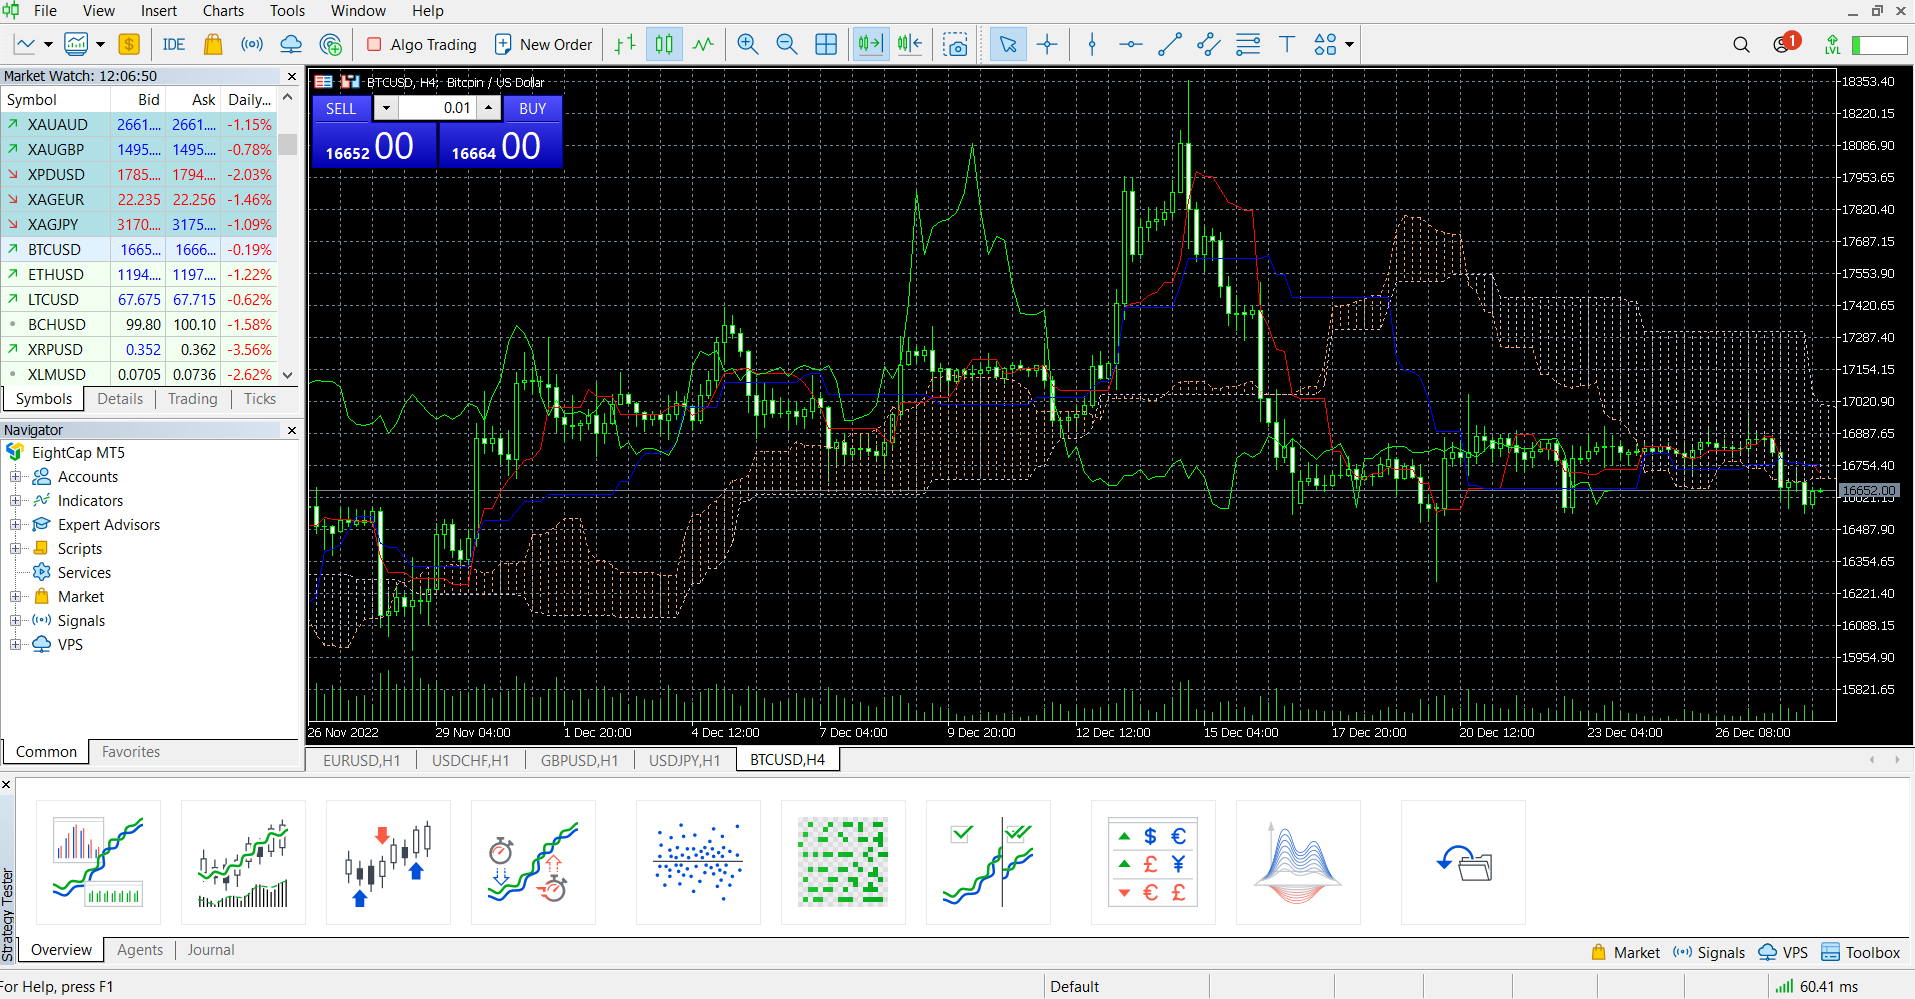Zoom in on the chart
The width and height of the screenshot is (1915, 999).
[747, 44]
